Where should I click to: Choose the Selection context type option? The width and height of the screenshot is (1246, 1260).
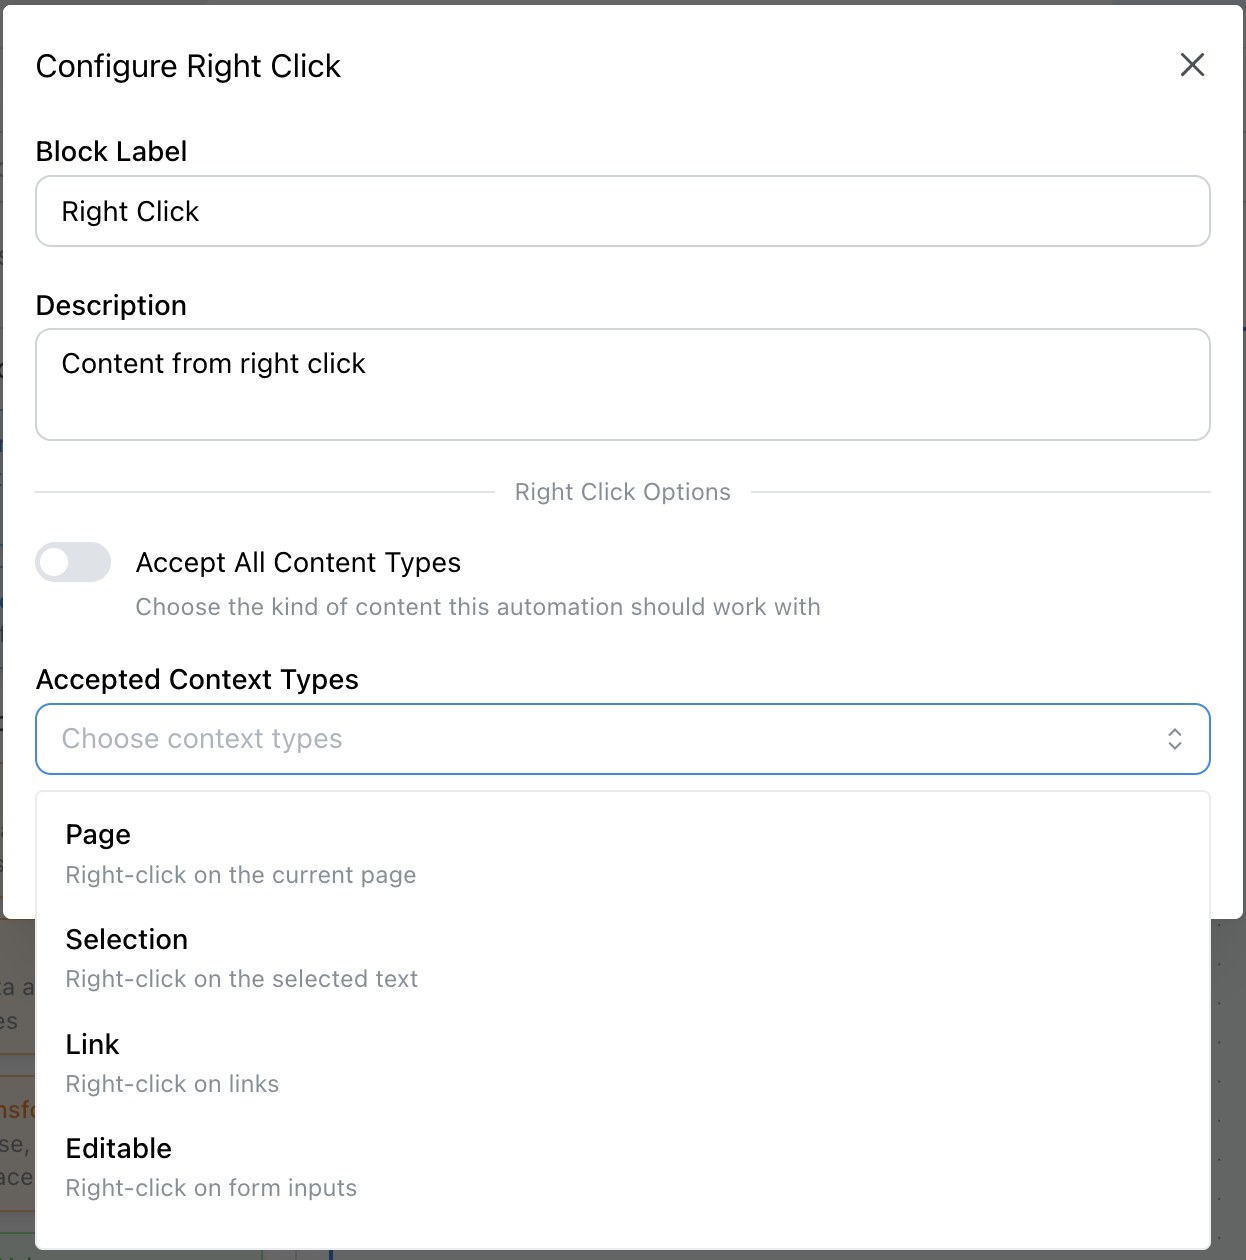tap(127, 940)
